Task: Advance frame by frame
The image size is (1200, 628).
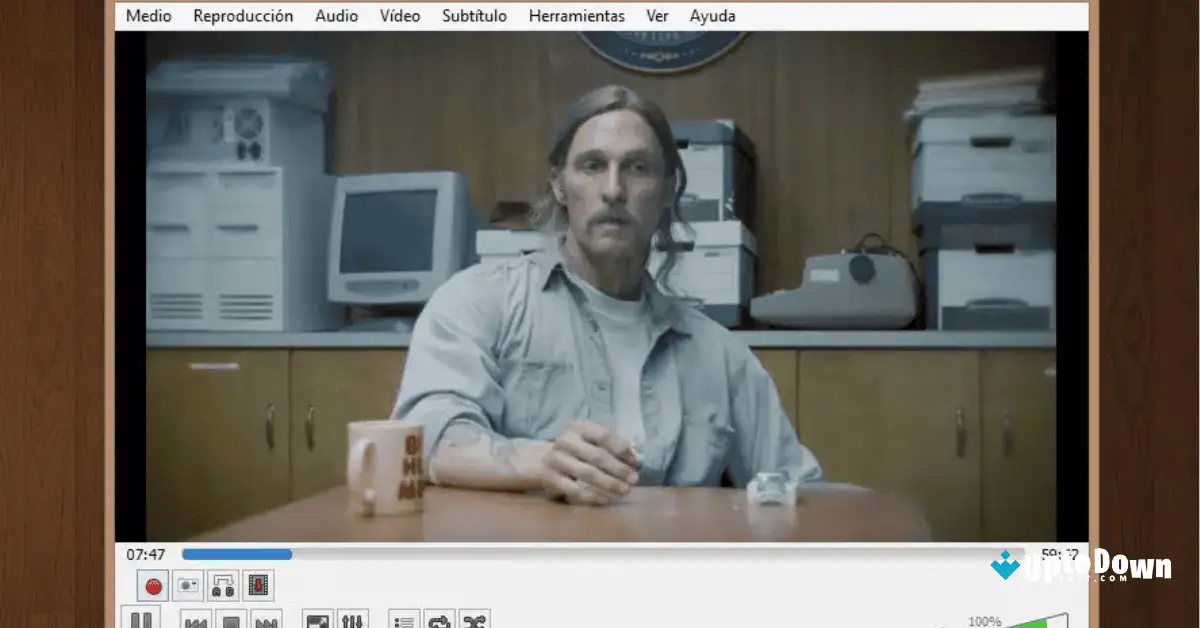Action: pos(258,586)
